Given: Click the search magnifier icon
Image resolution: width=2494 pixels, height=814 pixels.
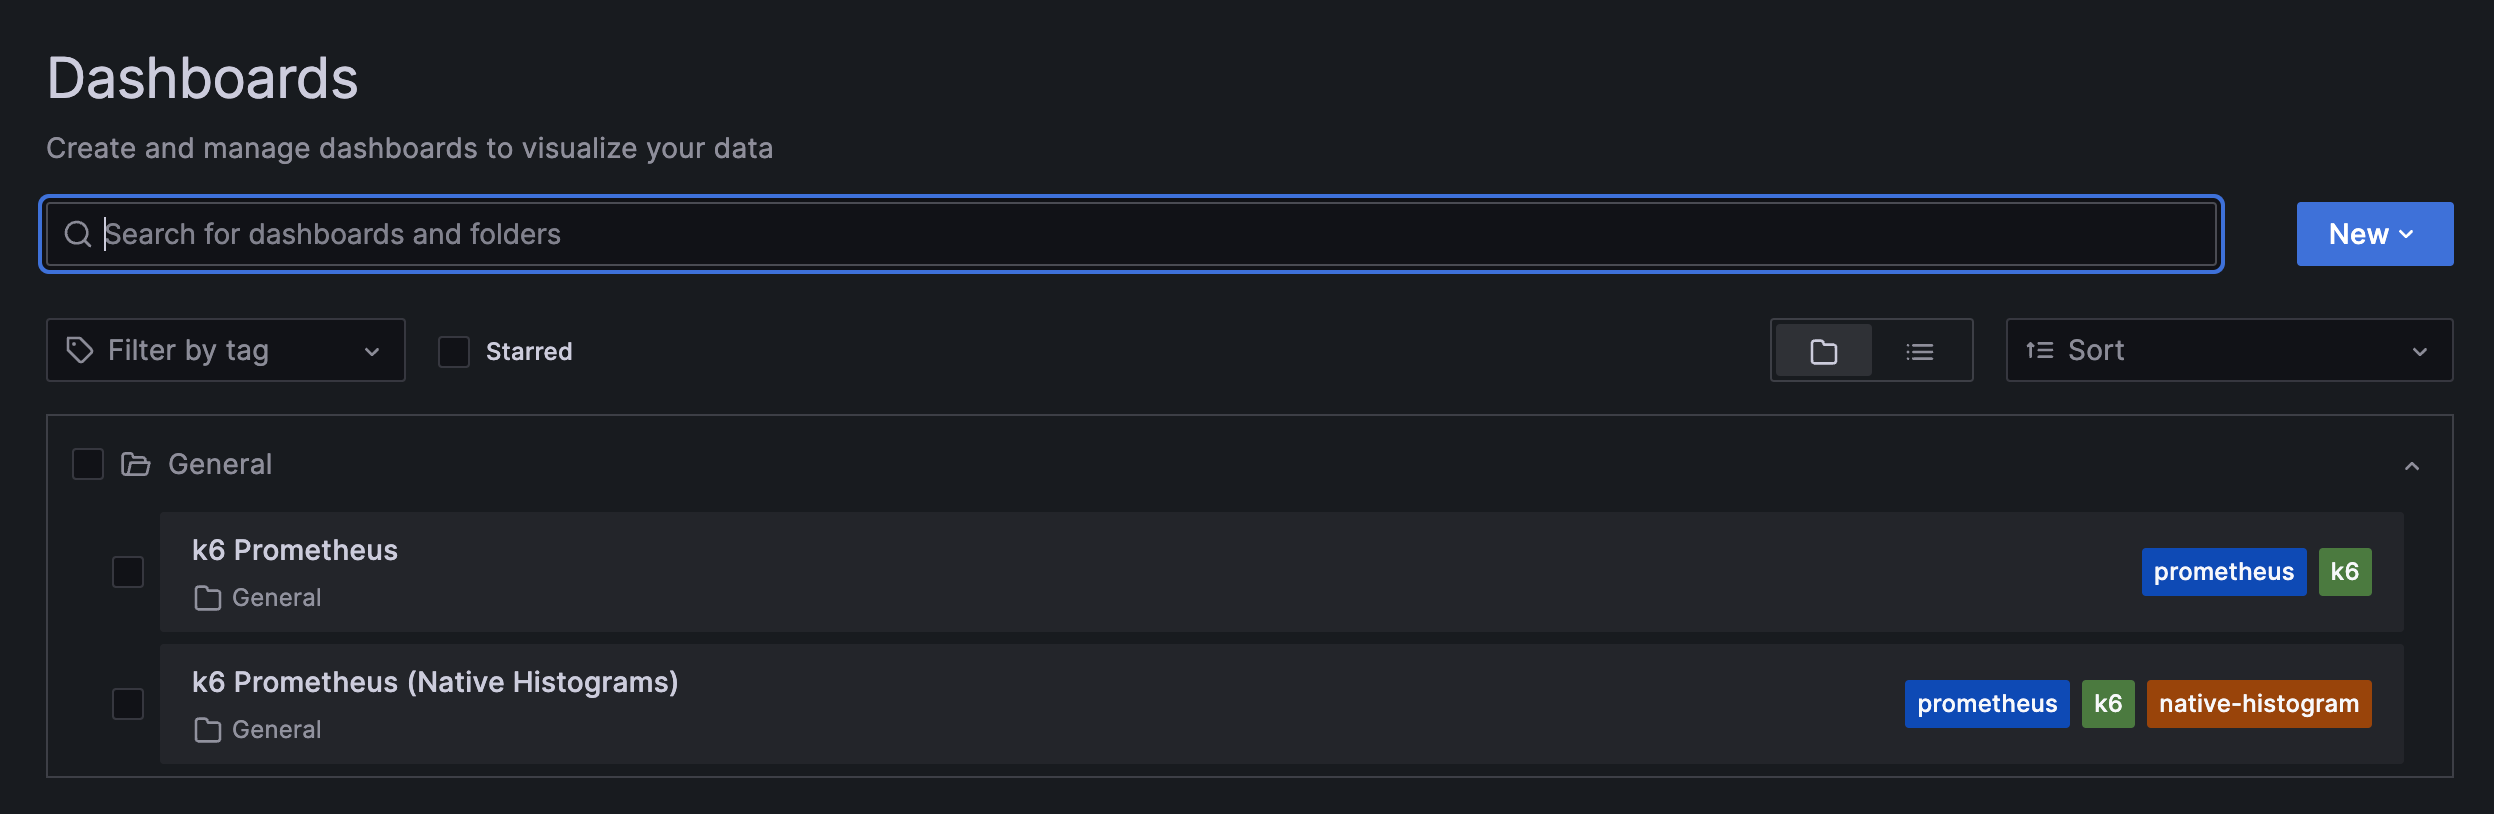Looking at the screenshot, I should point(77,234).
